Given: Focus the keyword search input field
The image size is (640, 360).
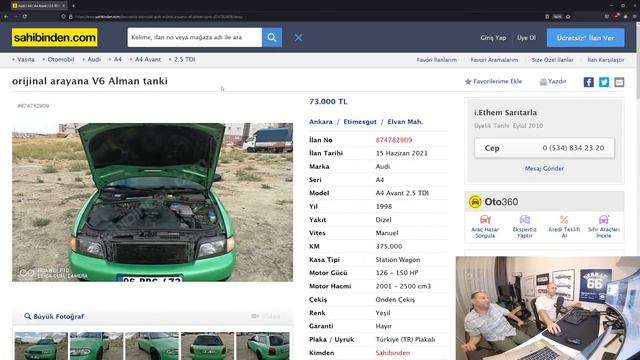Looking at the screenshot, I should pyautogui.click(x=195, y=38).
